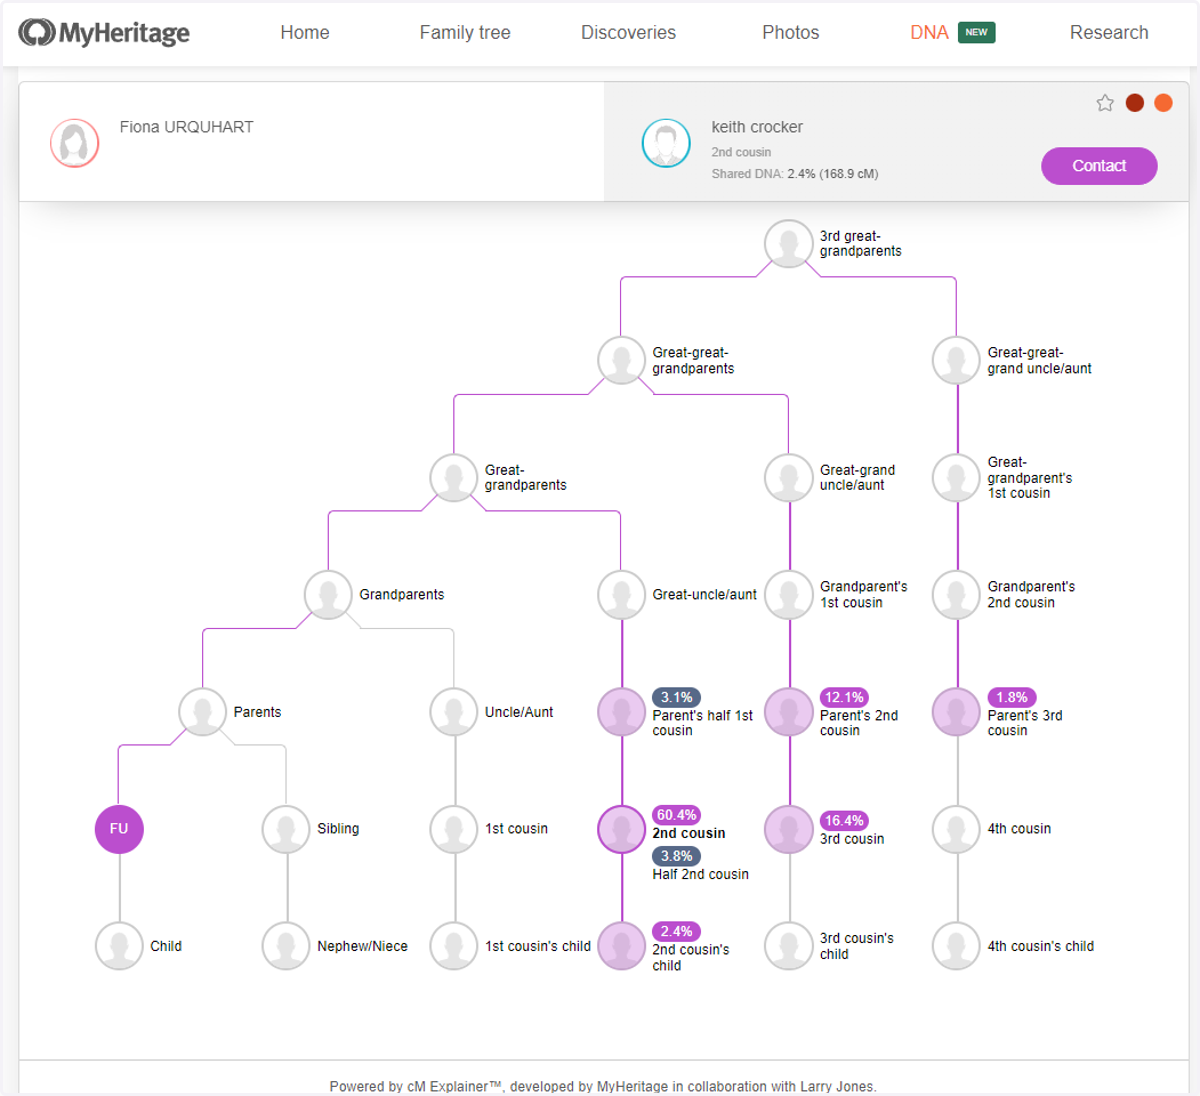1200x1096 pixels.
Task: Click the 1.8% probability badge
Action: click(1012, 698)
